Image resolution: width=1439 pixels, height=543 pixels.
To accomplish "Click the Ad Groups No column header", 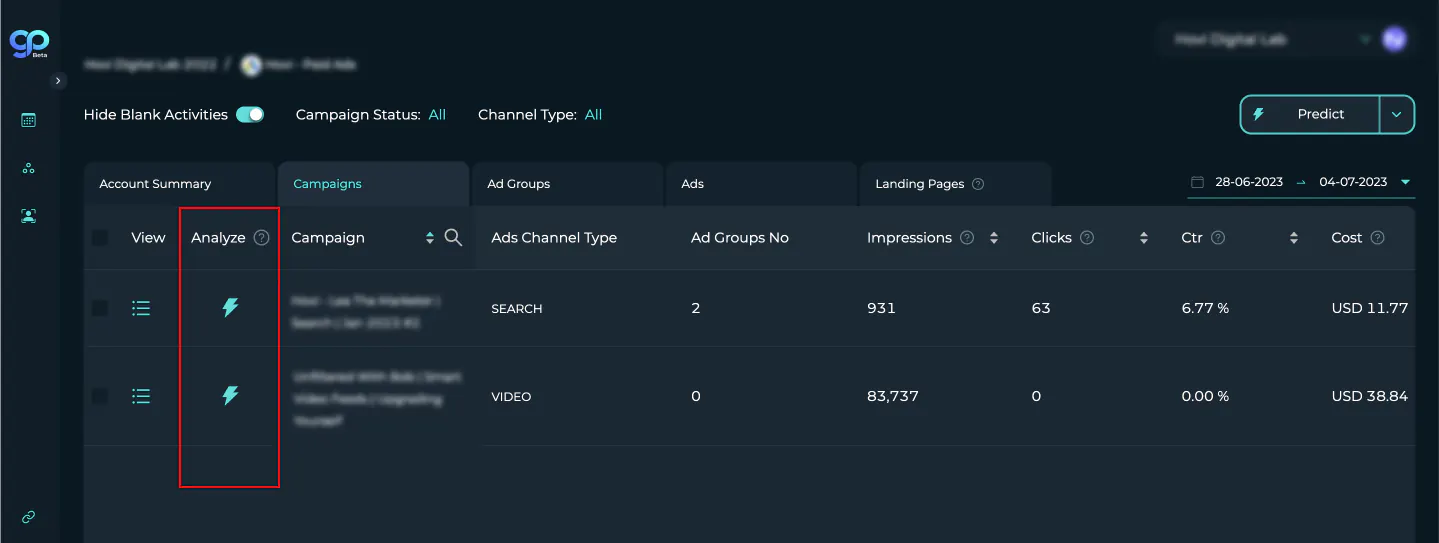I will (740, 238).
